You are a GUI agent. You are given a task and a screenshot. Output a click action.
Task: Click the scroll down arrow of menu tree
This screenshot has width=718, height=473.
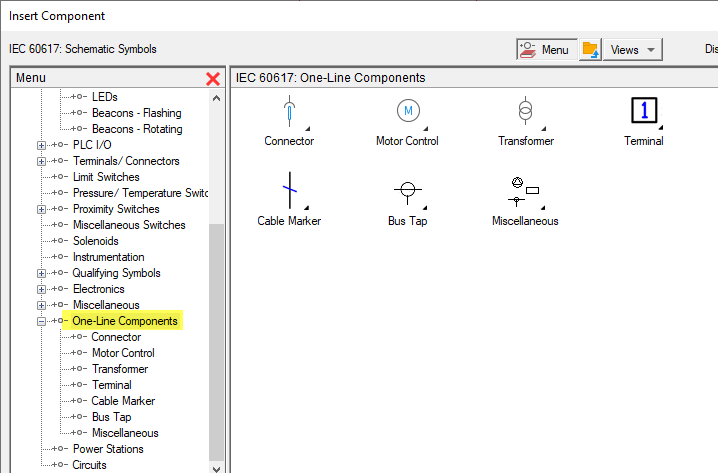click(x=217, y=468)
